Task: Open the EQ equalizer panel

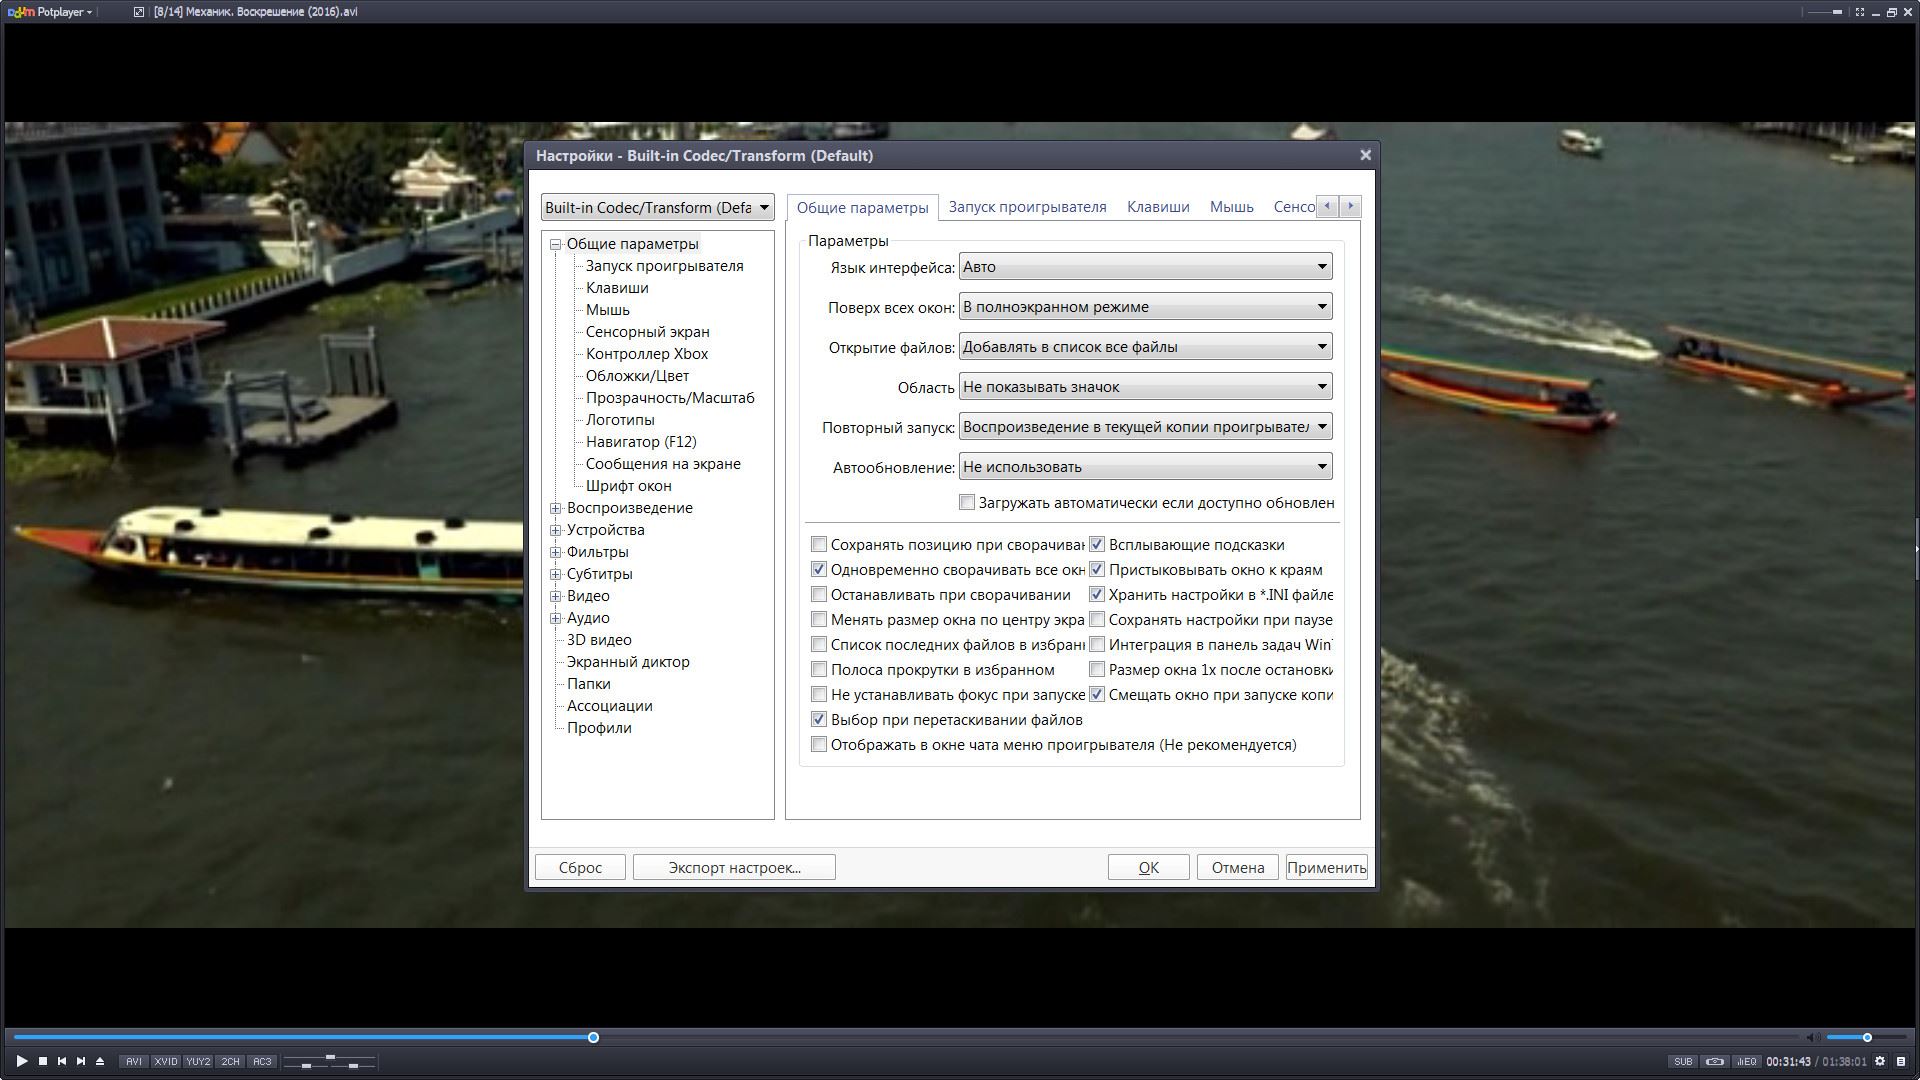Action: point(1747,1062)
